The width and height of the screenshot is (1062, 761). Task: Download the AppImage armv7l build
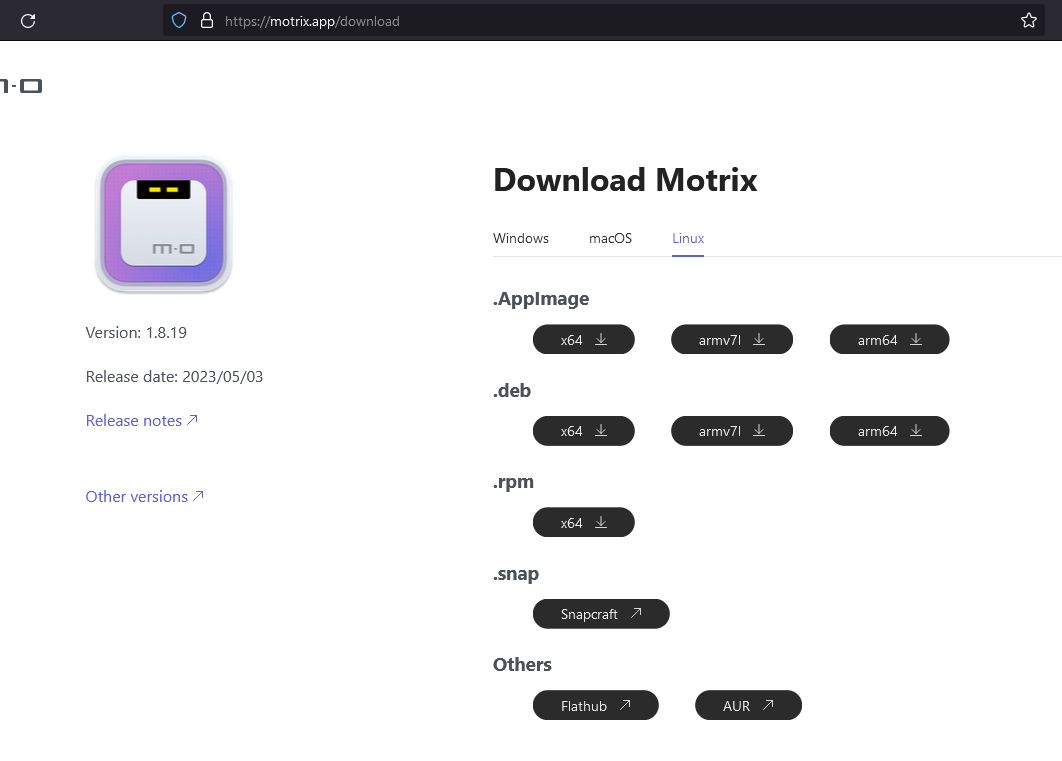pyautogui.click(x=731, y=339)
